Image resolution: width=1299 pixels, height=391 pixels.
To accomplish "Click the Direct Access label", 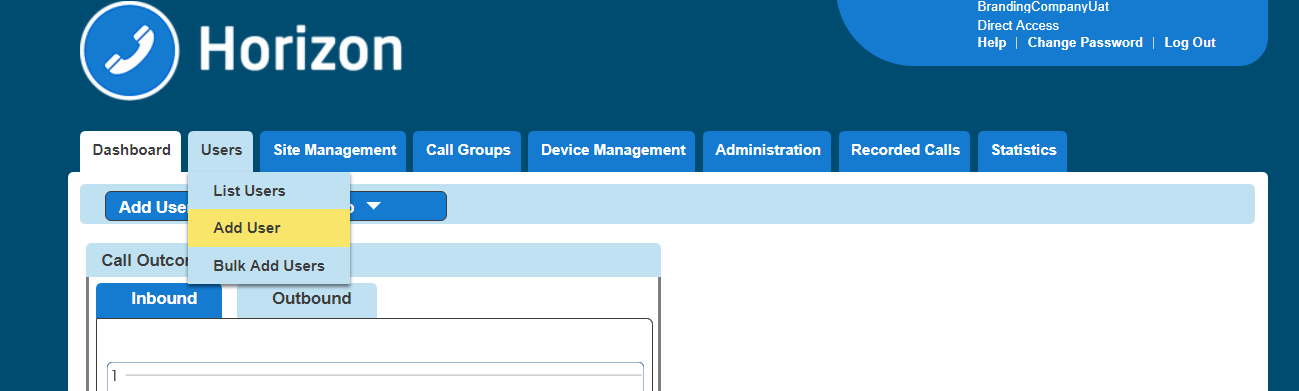I will pos(1018,26).
